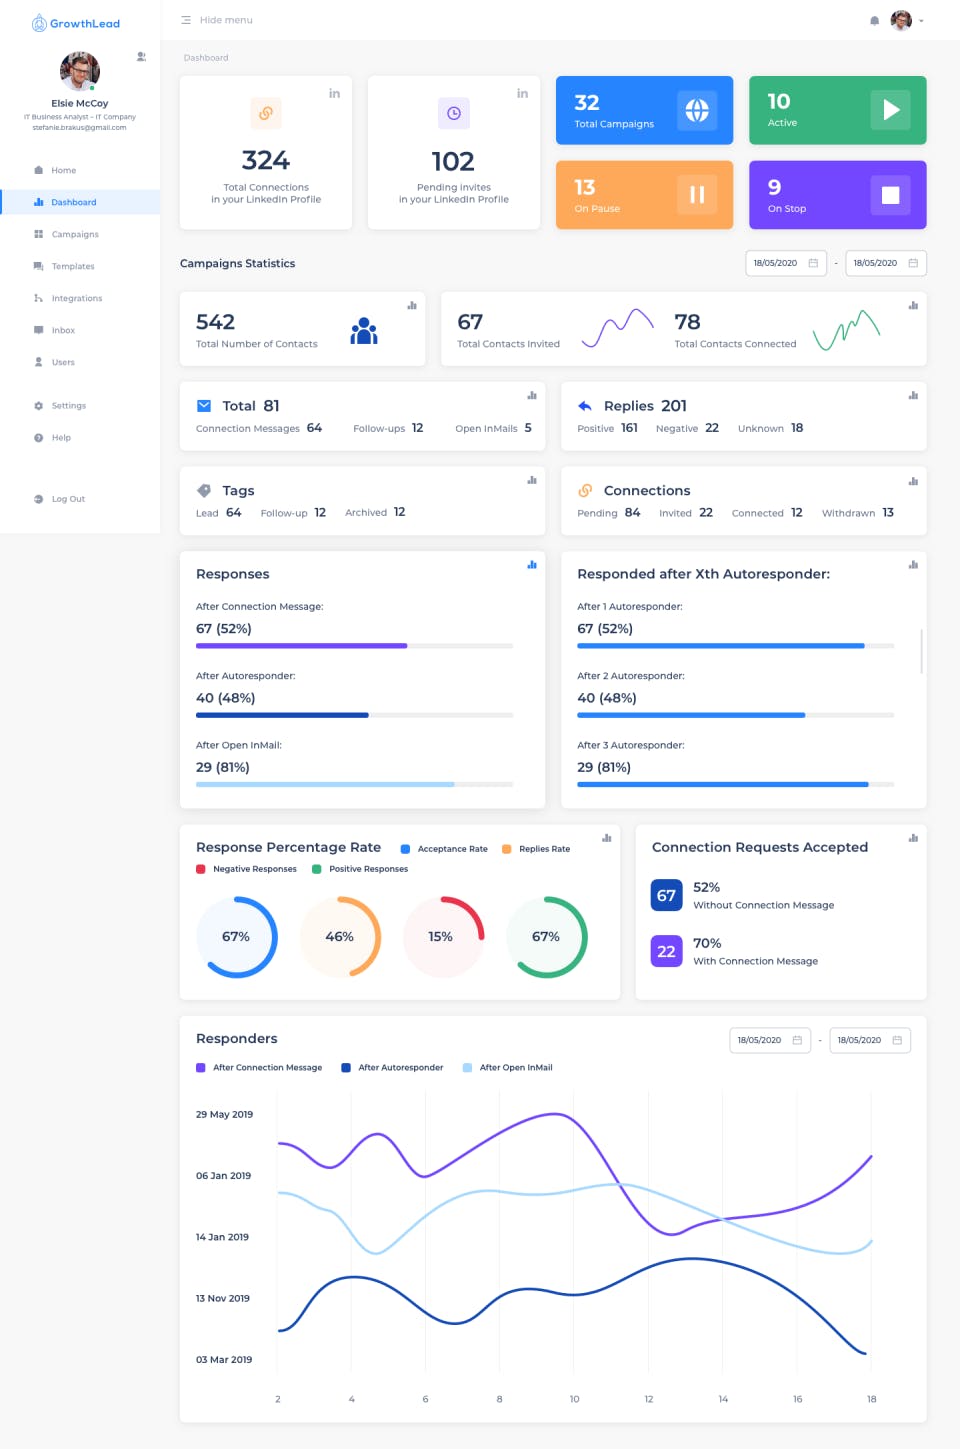960x1449 pixels.
Task: Click Hide menu at the top
Action: click(217, 20)
